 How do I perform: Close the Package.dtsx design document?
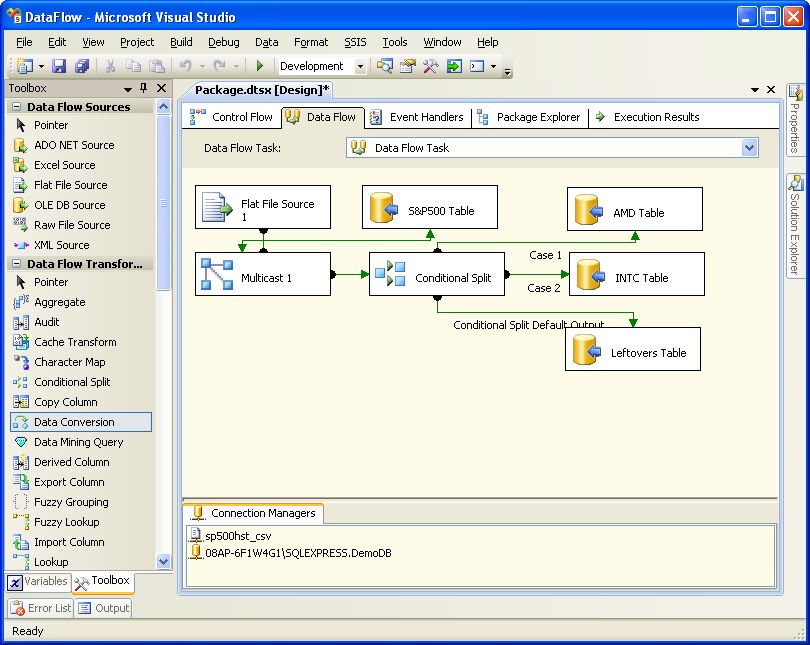point(771,90)
